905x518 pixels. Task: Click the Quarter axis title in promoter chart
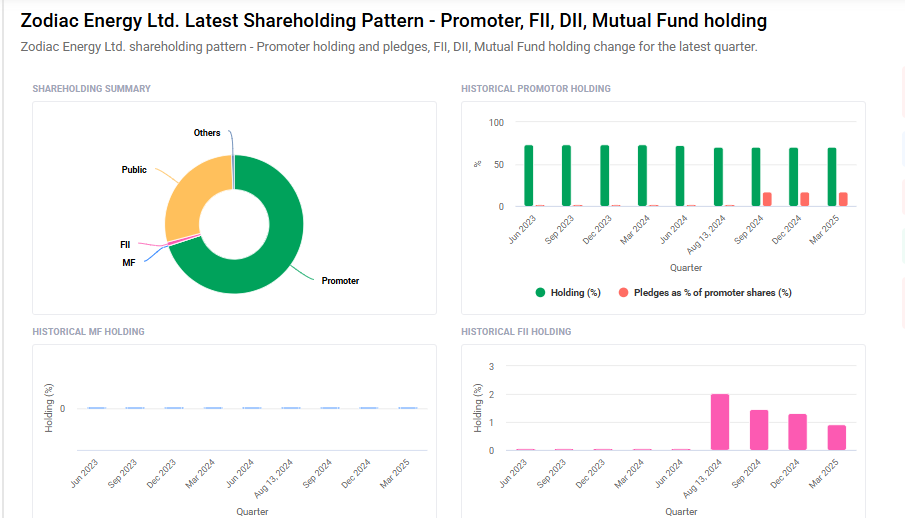coord(686,268)
